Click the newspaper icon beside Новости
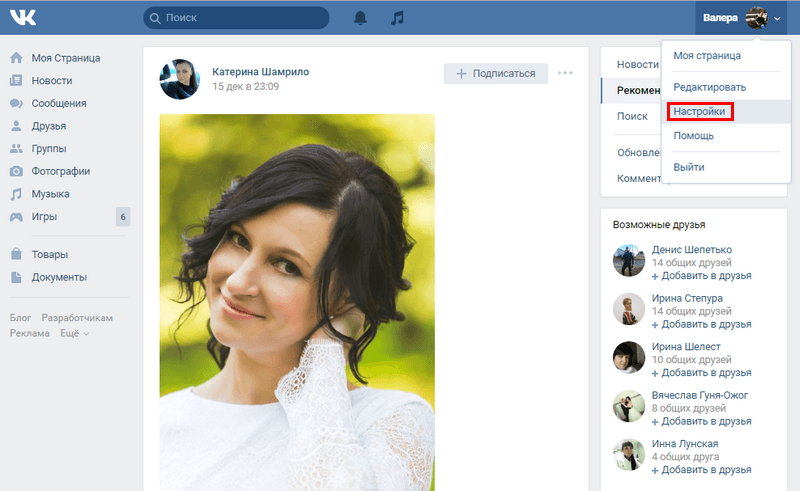This screenshot has height=491, width=800. pos(16,81)
